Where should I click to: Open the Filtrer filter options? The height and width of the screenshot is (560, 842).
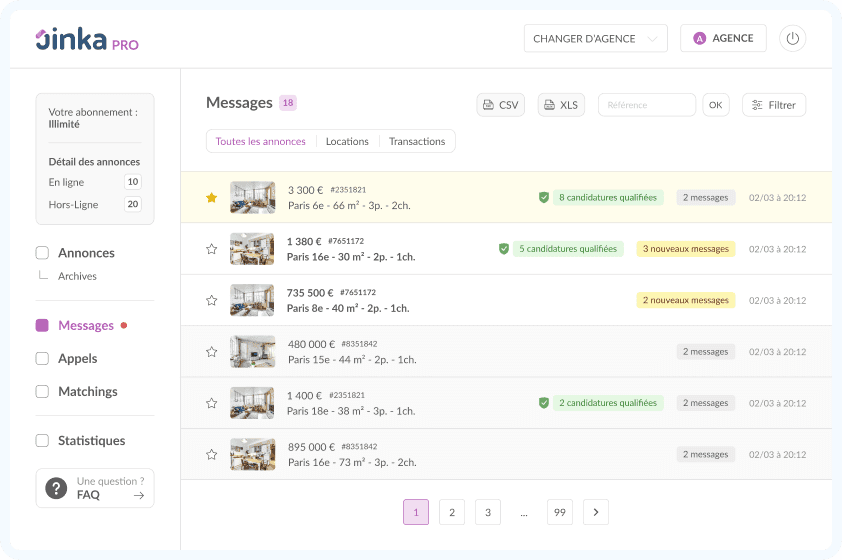773,105
